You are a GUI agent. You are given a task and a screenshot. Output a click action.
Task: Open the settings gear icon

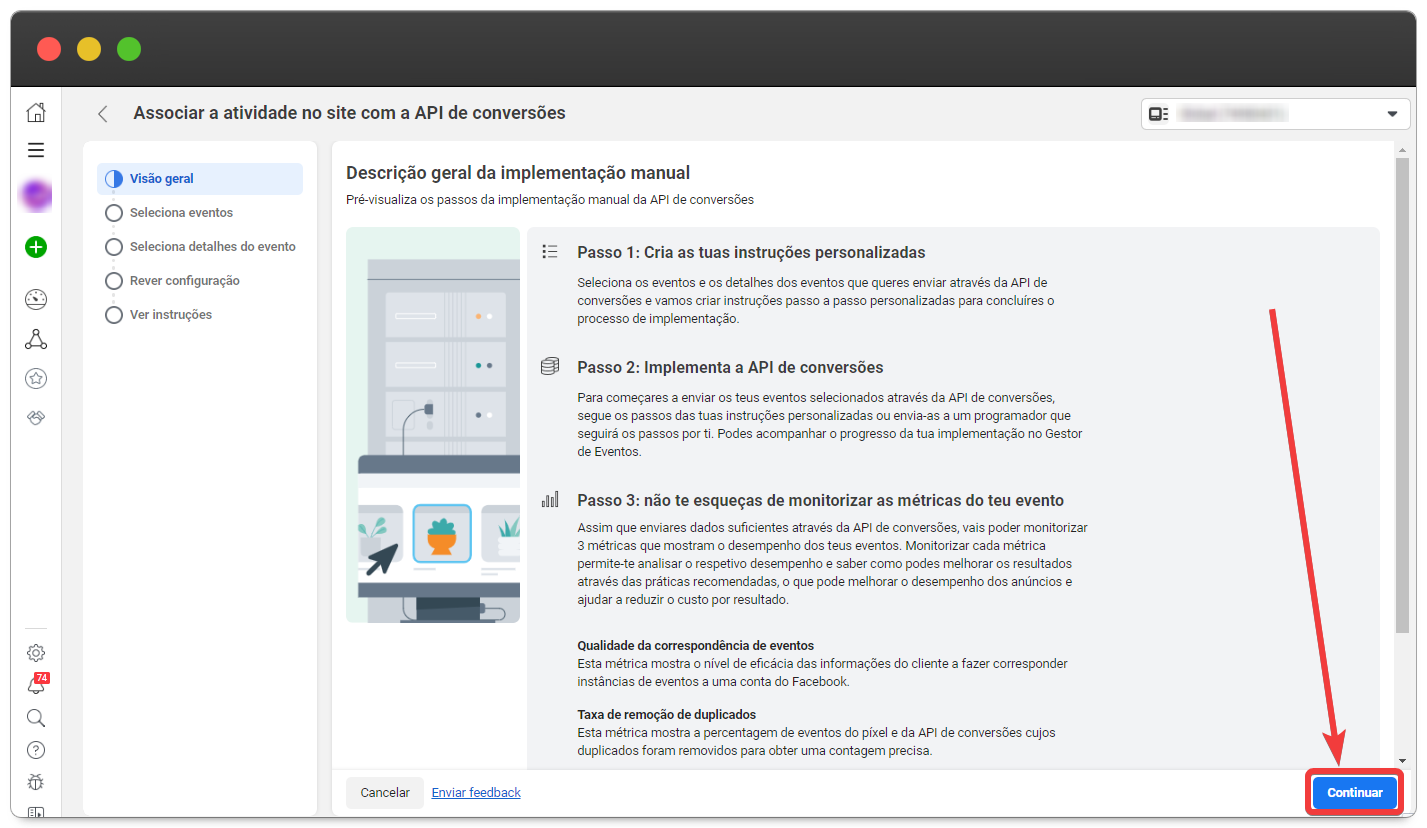click(x=36, y=653)
